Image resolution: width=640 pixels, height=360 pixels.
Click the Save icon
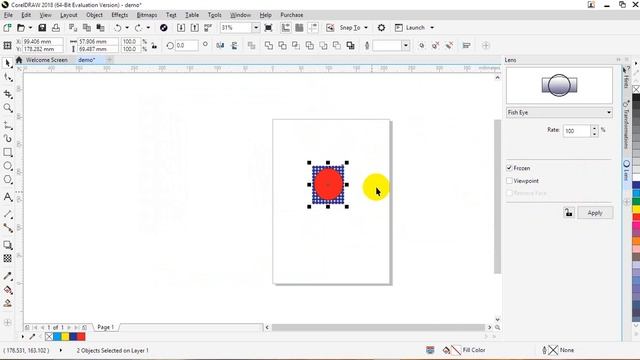click(42, 28)
